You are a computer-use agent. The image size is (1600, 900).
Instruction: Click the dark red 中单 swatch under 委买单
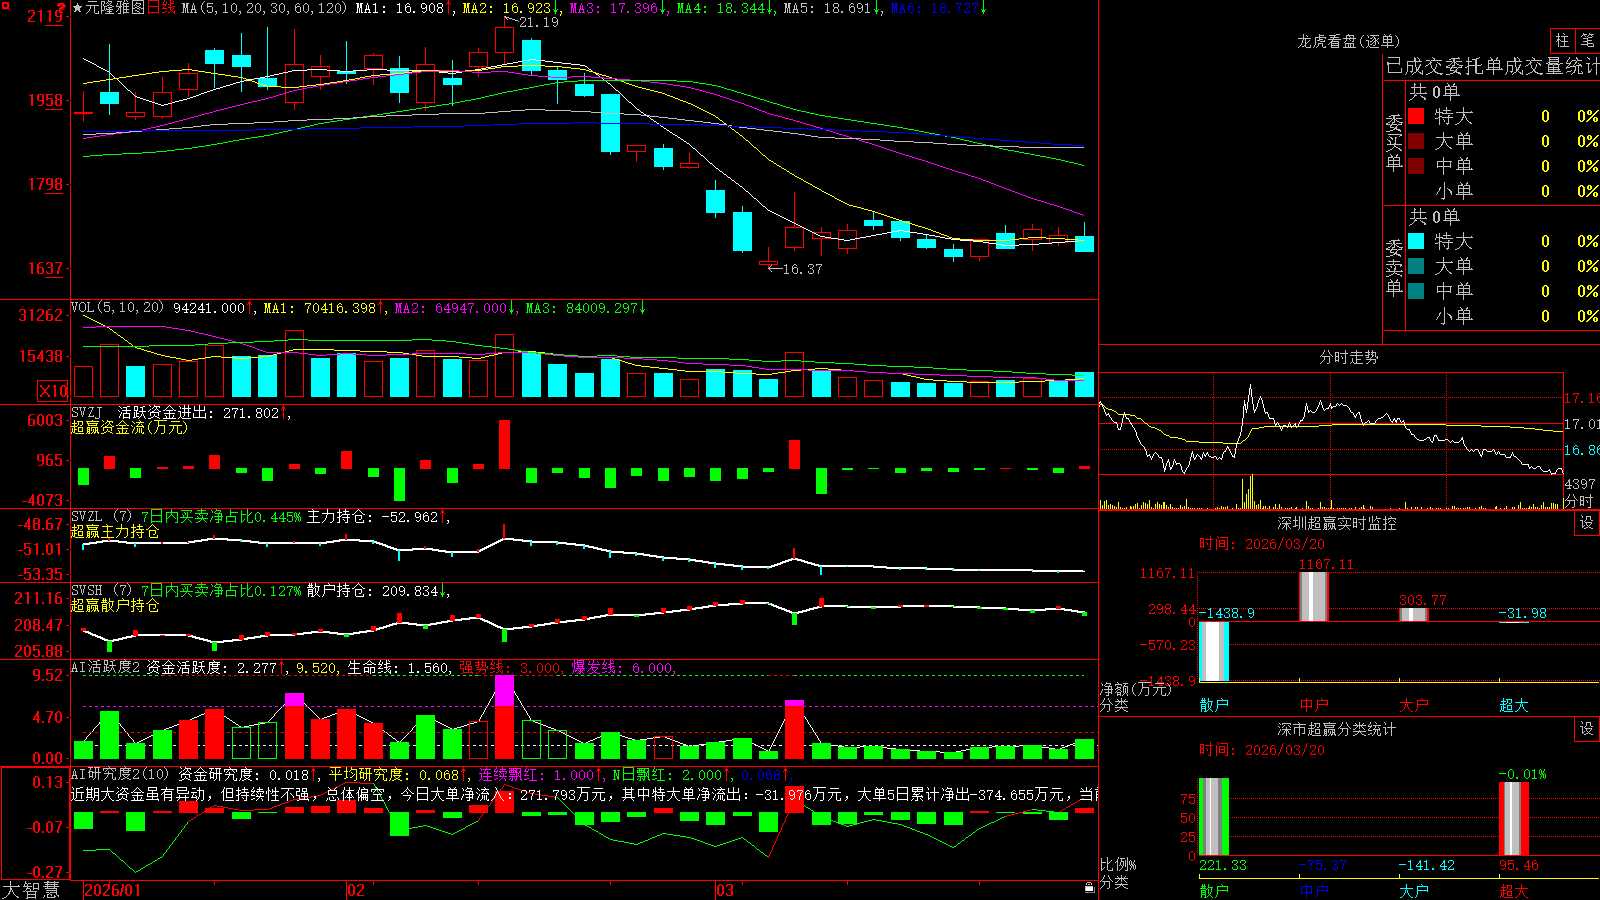pyautogui.click(x=1416, y=166)
